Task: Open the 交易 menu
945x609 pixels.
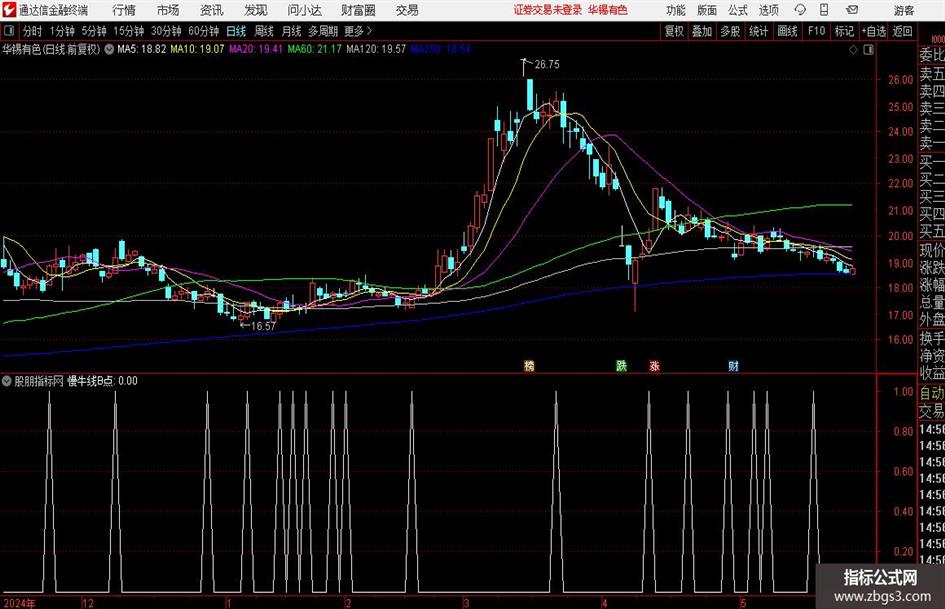Action: (407, 10)
